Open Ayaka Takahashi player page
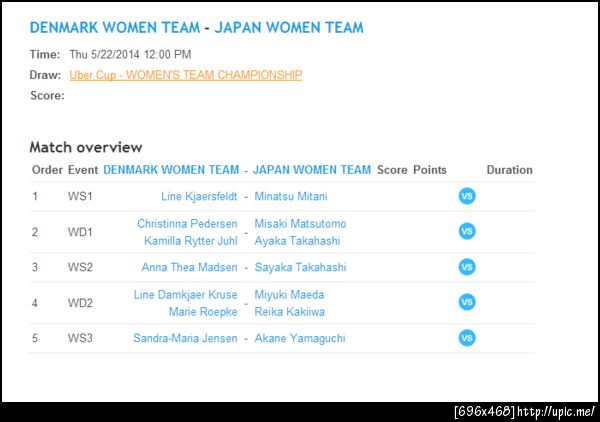 296,241
